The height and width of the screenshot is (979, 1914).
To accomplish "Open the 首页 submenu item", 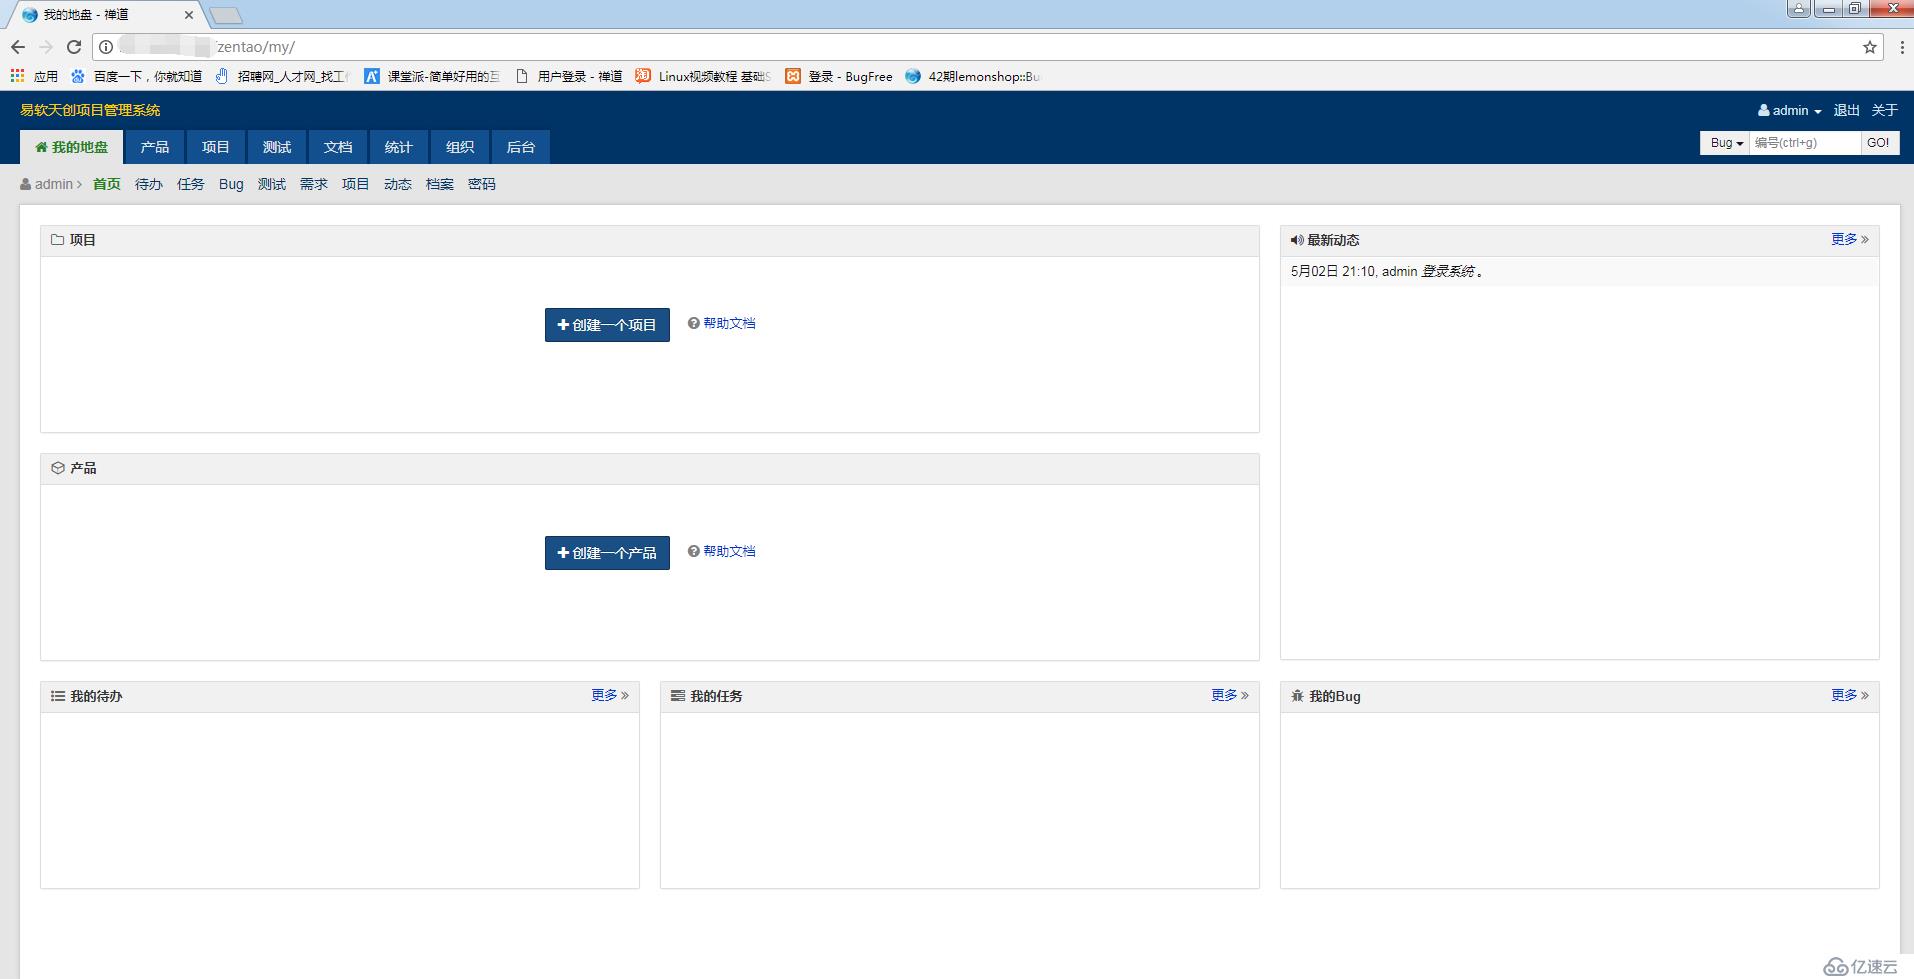I will 107,184.
